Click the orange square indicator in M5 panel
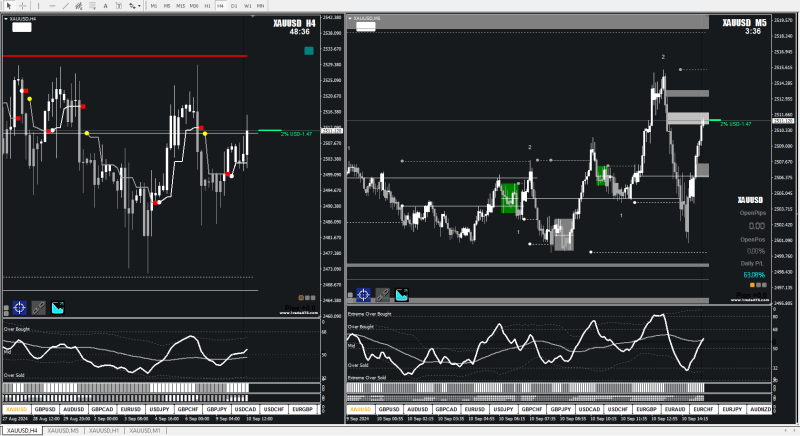Screen dimensions: 800x436 tap(752, 285)
